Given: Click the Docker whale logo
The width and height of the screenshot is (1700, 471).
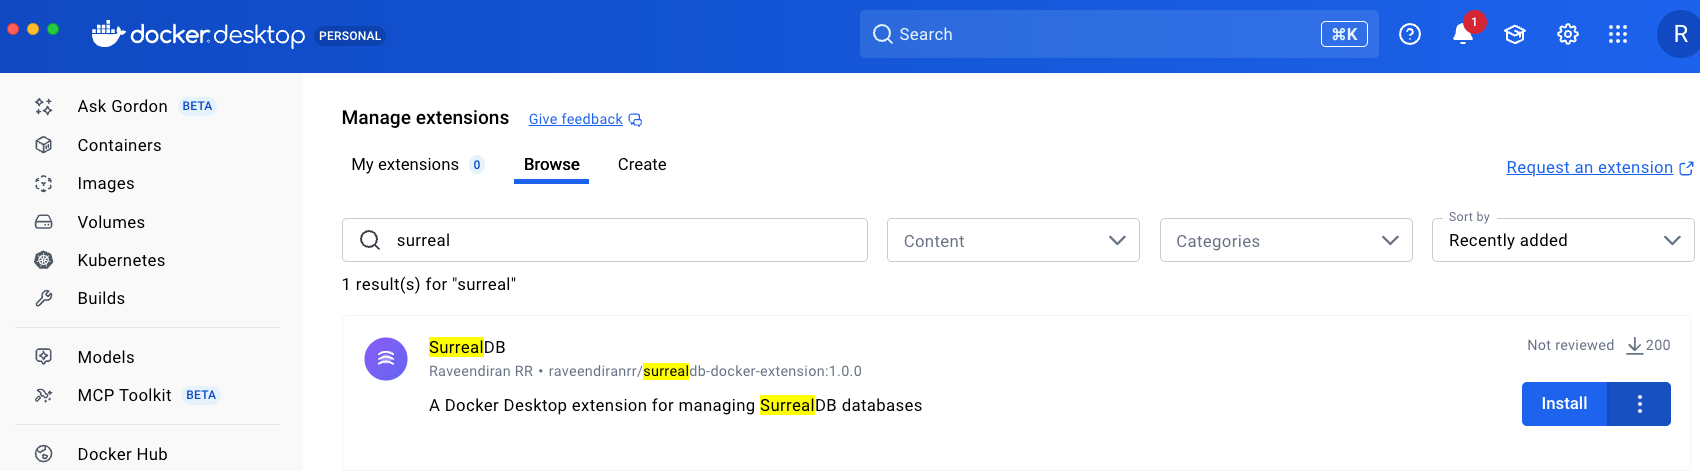Looking at the screenshot, I should coord(108,34).
